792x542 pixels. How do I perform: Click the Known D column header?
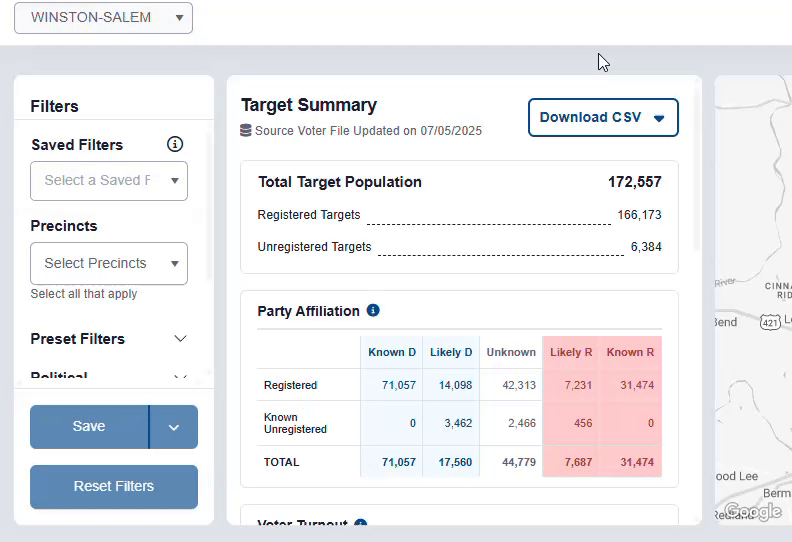pos(392,352)
